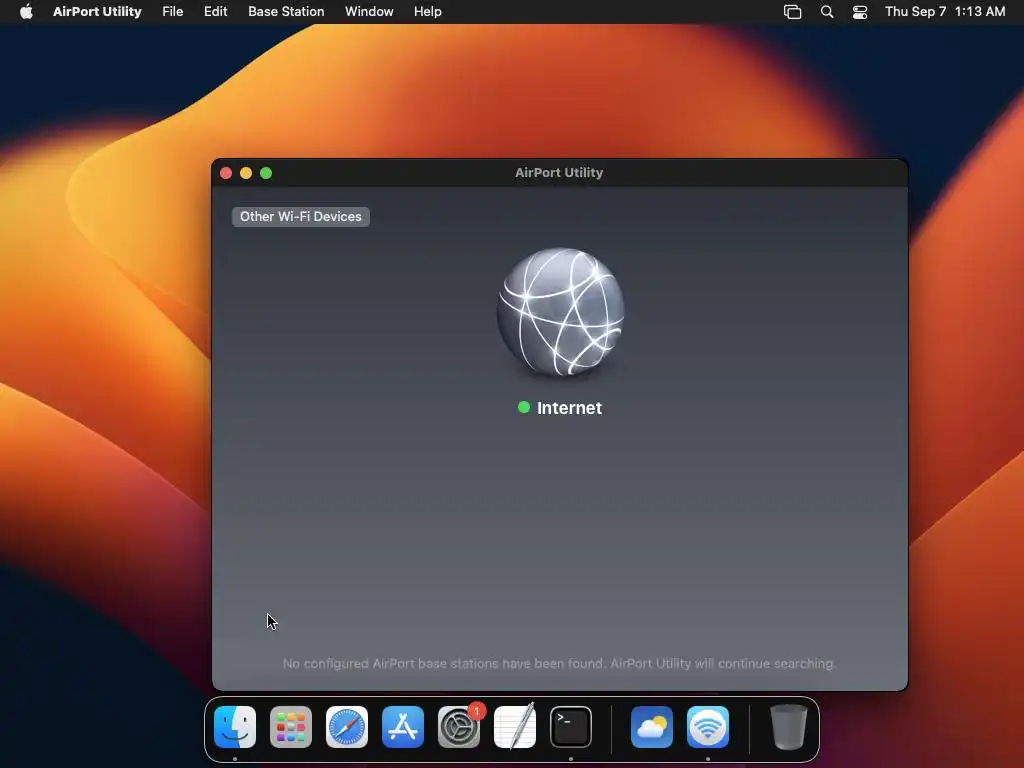Open Finder from the Dock
Screen dimensions: 1024x768
point(235,726)
